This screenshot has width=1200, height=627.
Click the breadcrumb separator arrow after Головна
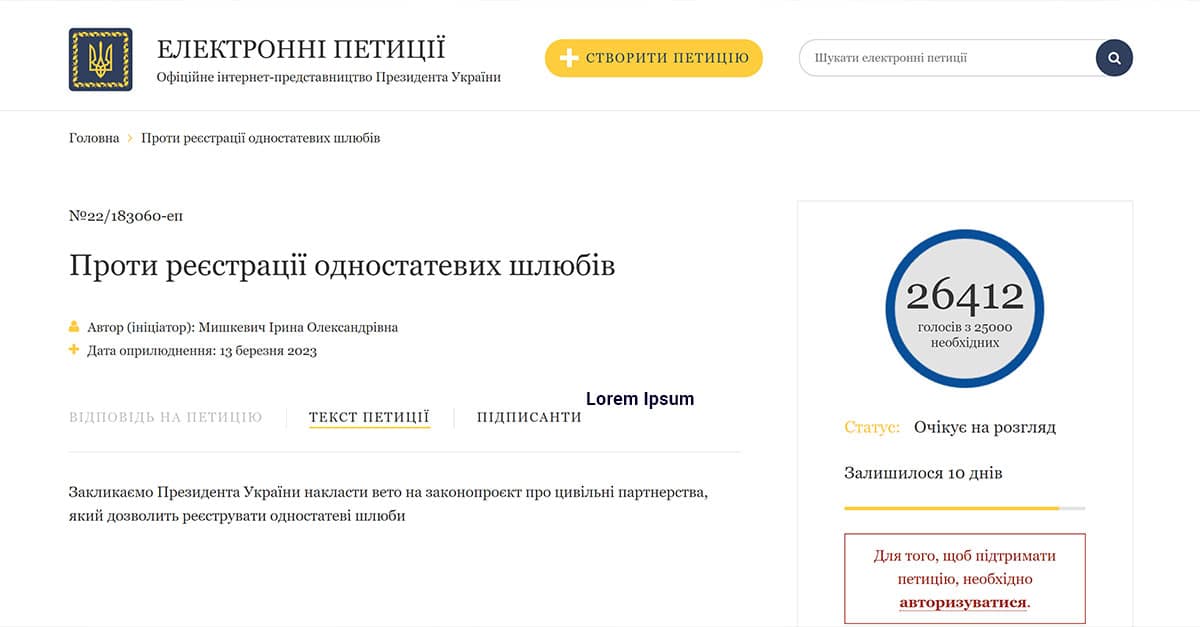[x=128, y=138]
